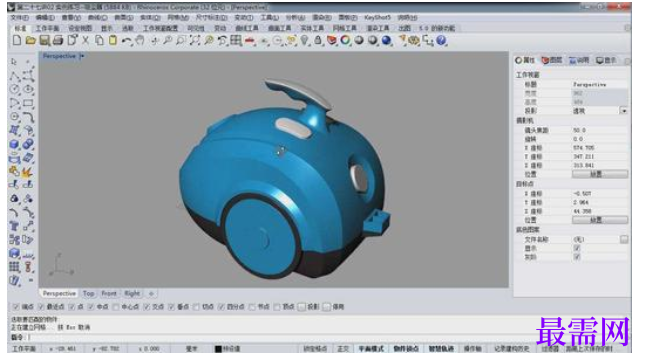Enable the 投影 osnap checkbox

click(x=302, y=307)
